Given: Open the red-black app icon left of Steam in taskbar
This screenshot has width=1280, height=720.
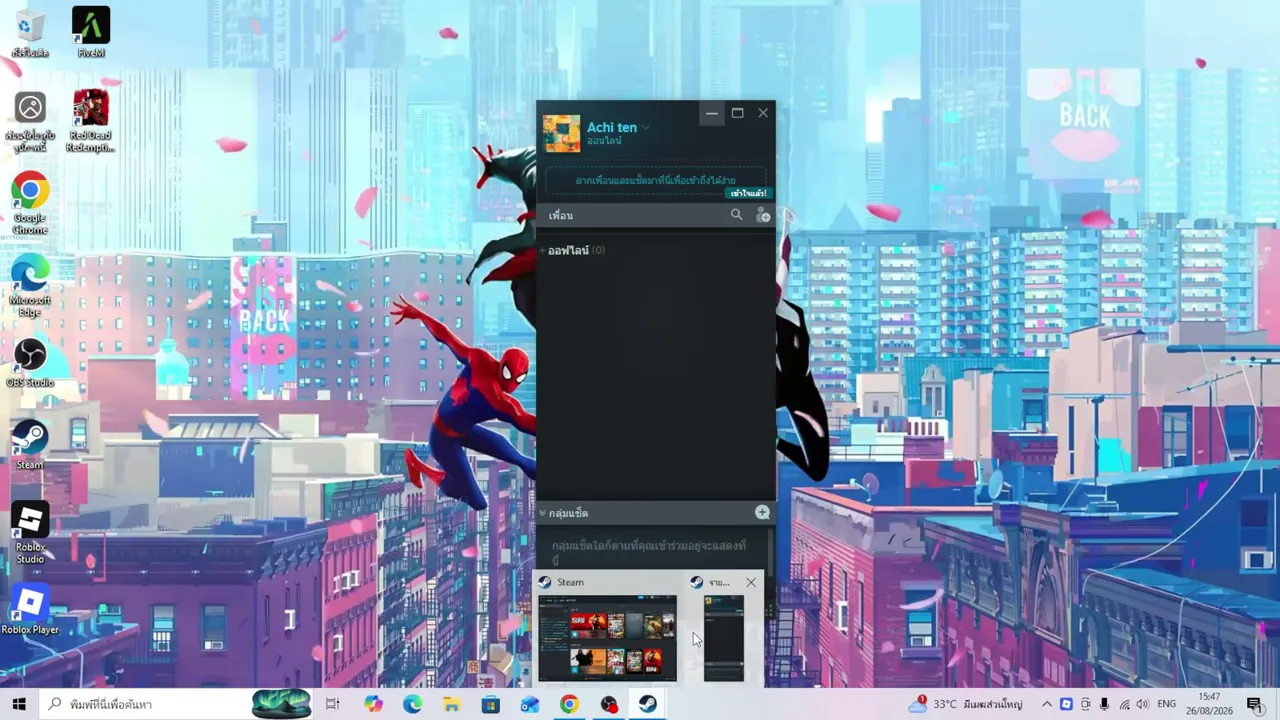Looking at the screenshot, I should pyautogui.click(x=608, y=704).
